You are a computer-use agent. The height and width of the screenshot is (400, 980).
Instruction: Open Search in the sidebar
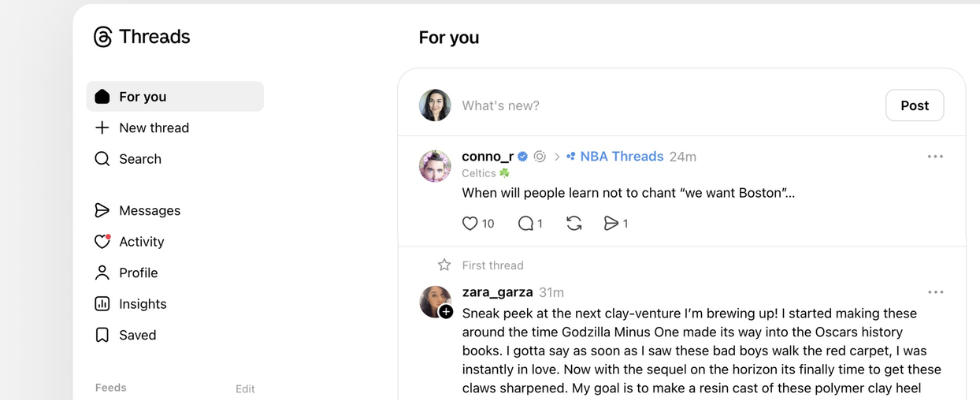click(x=139, y=159)
